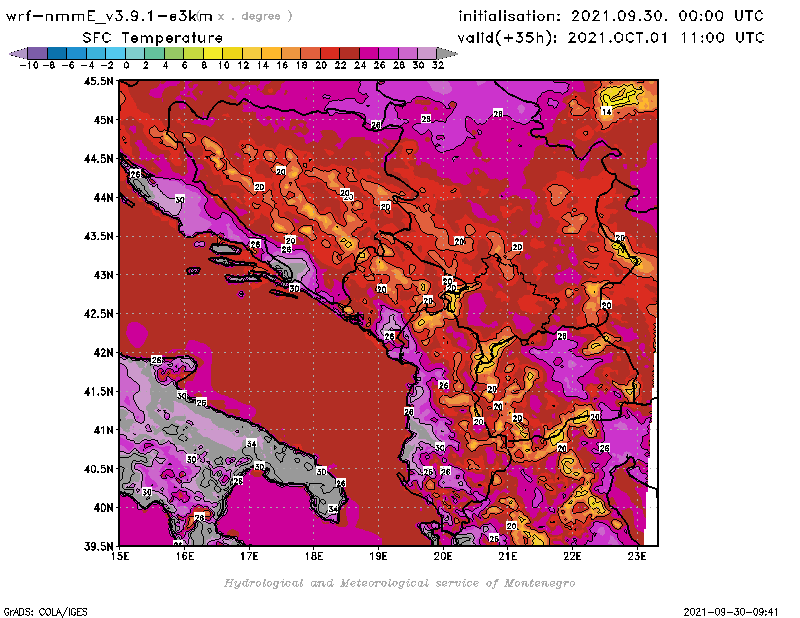Click the '44.5N' latitude label
Viewport: 800px width, 618px height.
pos(98,158)
